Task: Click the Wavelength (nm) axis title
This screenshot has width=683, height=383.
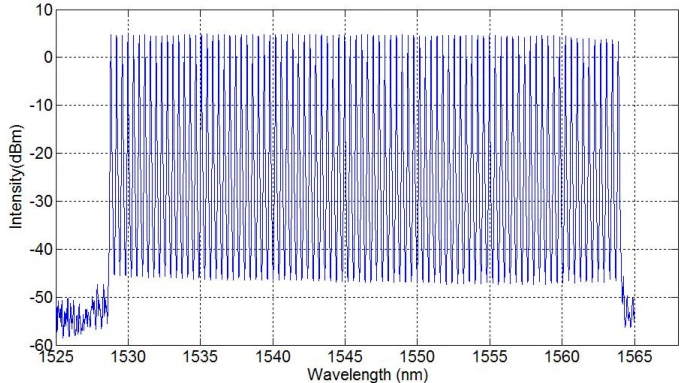Action: (x=367, y=375)
